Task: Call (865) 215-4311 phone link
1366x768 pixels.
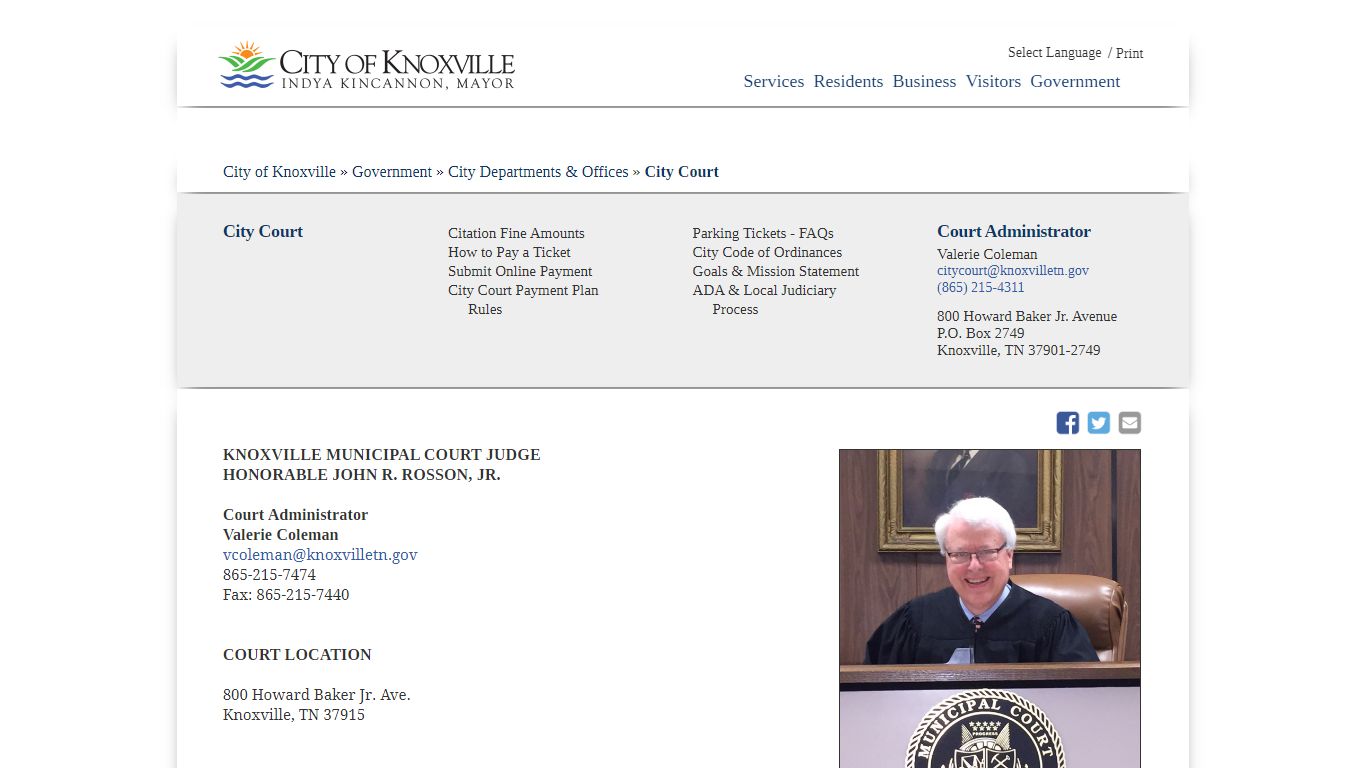Action: (981, 287)
